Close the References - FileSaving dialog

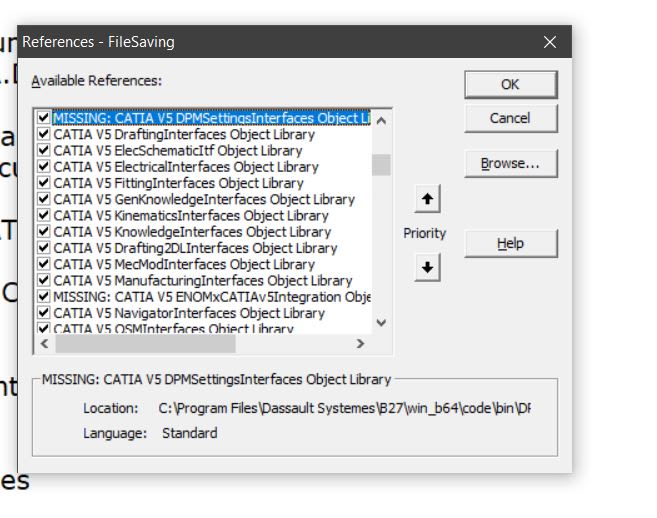tap(549, 42)
